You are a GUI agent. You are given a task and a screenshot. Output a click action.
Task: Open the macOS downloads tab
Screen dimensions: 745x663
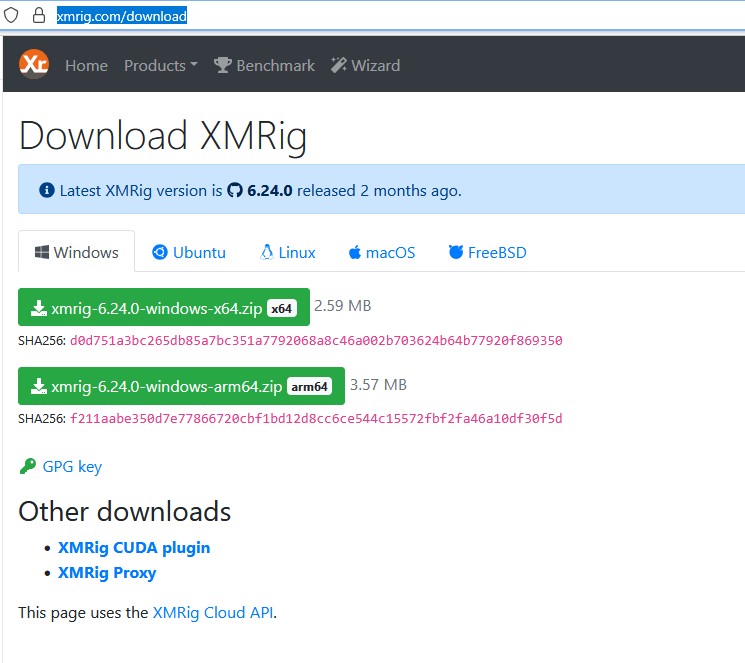point(381,252)
